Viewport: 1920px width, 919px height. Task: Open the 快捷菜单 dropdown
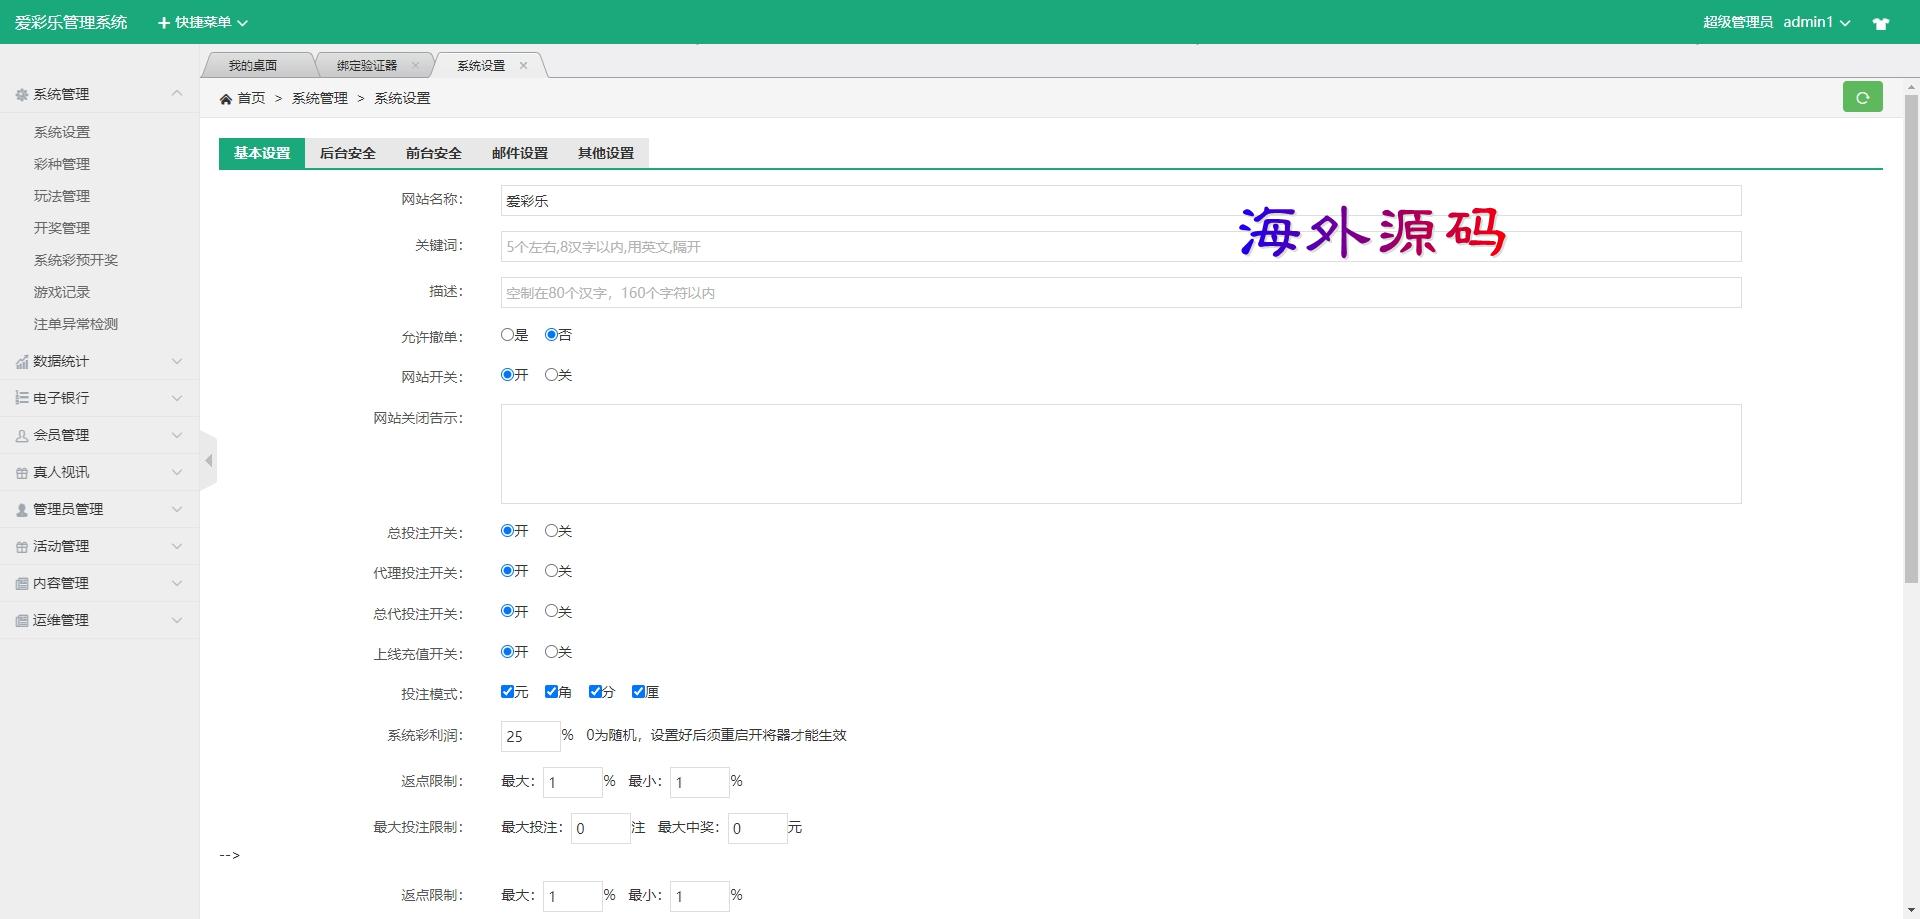pyautogui.click(x=203, y=22)
